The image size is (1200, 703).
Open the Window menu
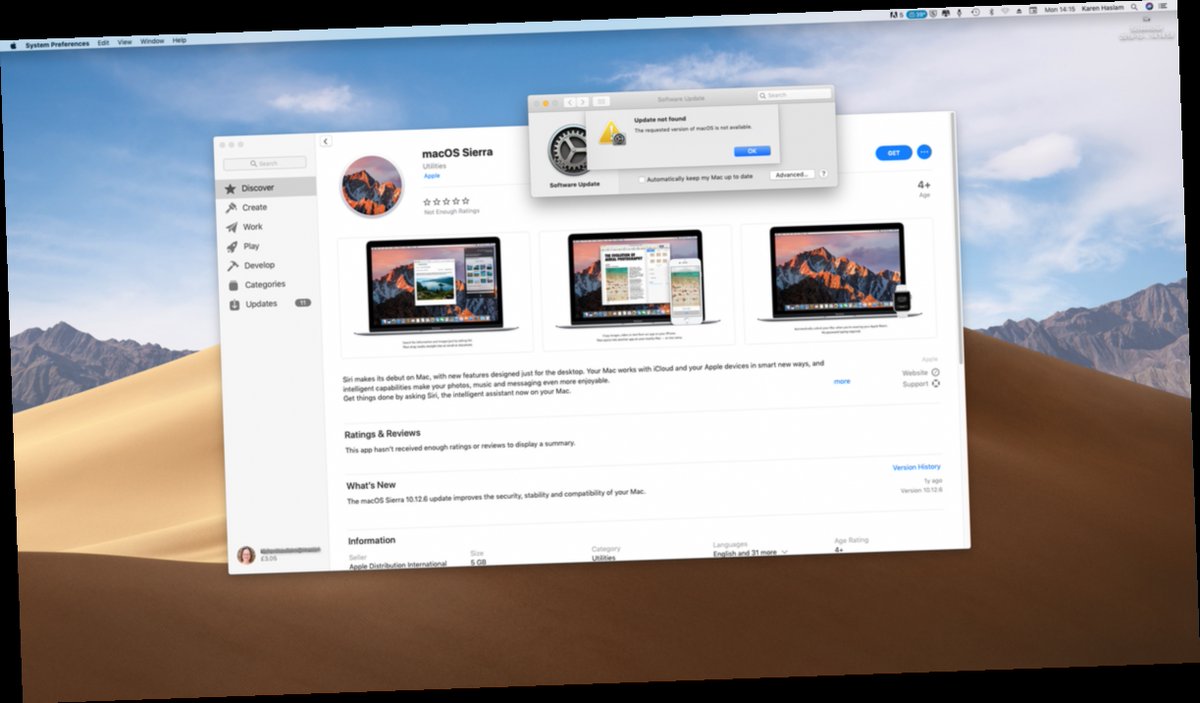pyautogui.click(x=152, y=41)
